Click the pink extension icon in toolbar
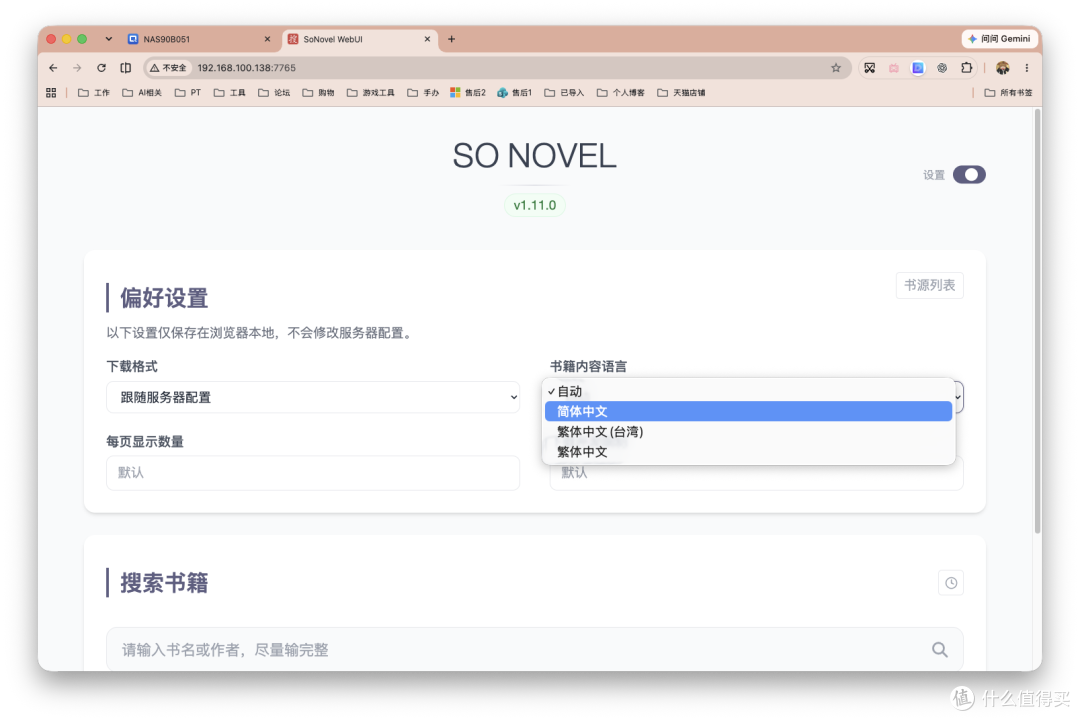This screenshot has height=721, width=1080. (893, 67)
